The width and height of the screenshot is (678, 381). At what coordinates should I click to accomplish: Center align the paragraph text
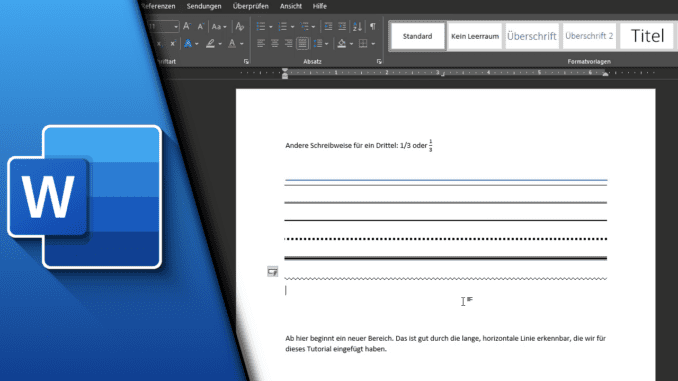tap(275, 43)
